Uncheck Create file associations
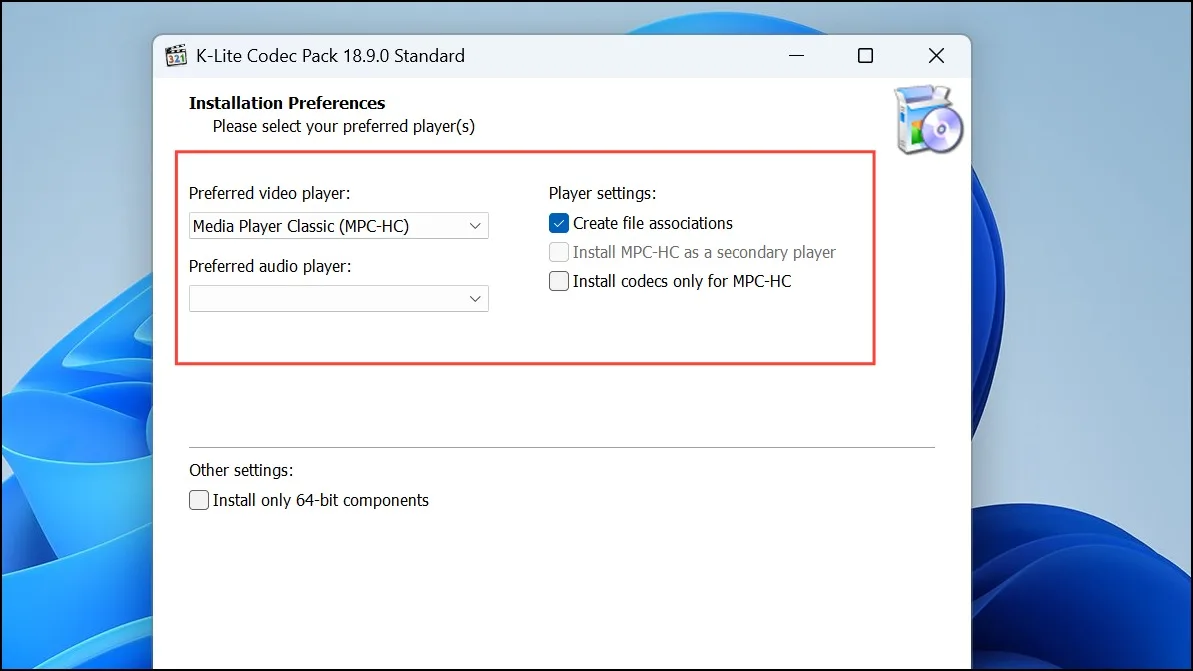The height and width of the screenshot is (671, 1193). (558, 223)
